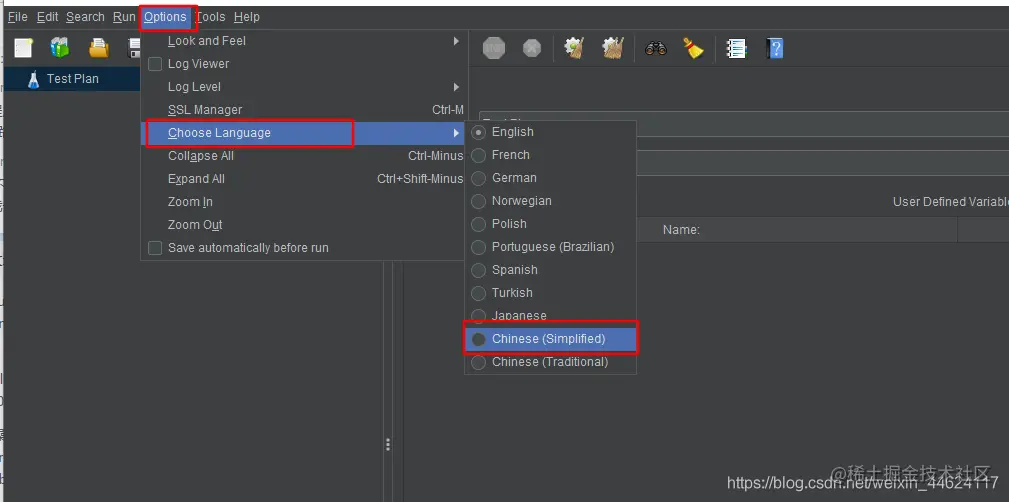The width and height of the screenshot is (1009, 502).
Task: Open the Help question mark book icon
Action: (x=775, y=49)
